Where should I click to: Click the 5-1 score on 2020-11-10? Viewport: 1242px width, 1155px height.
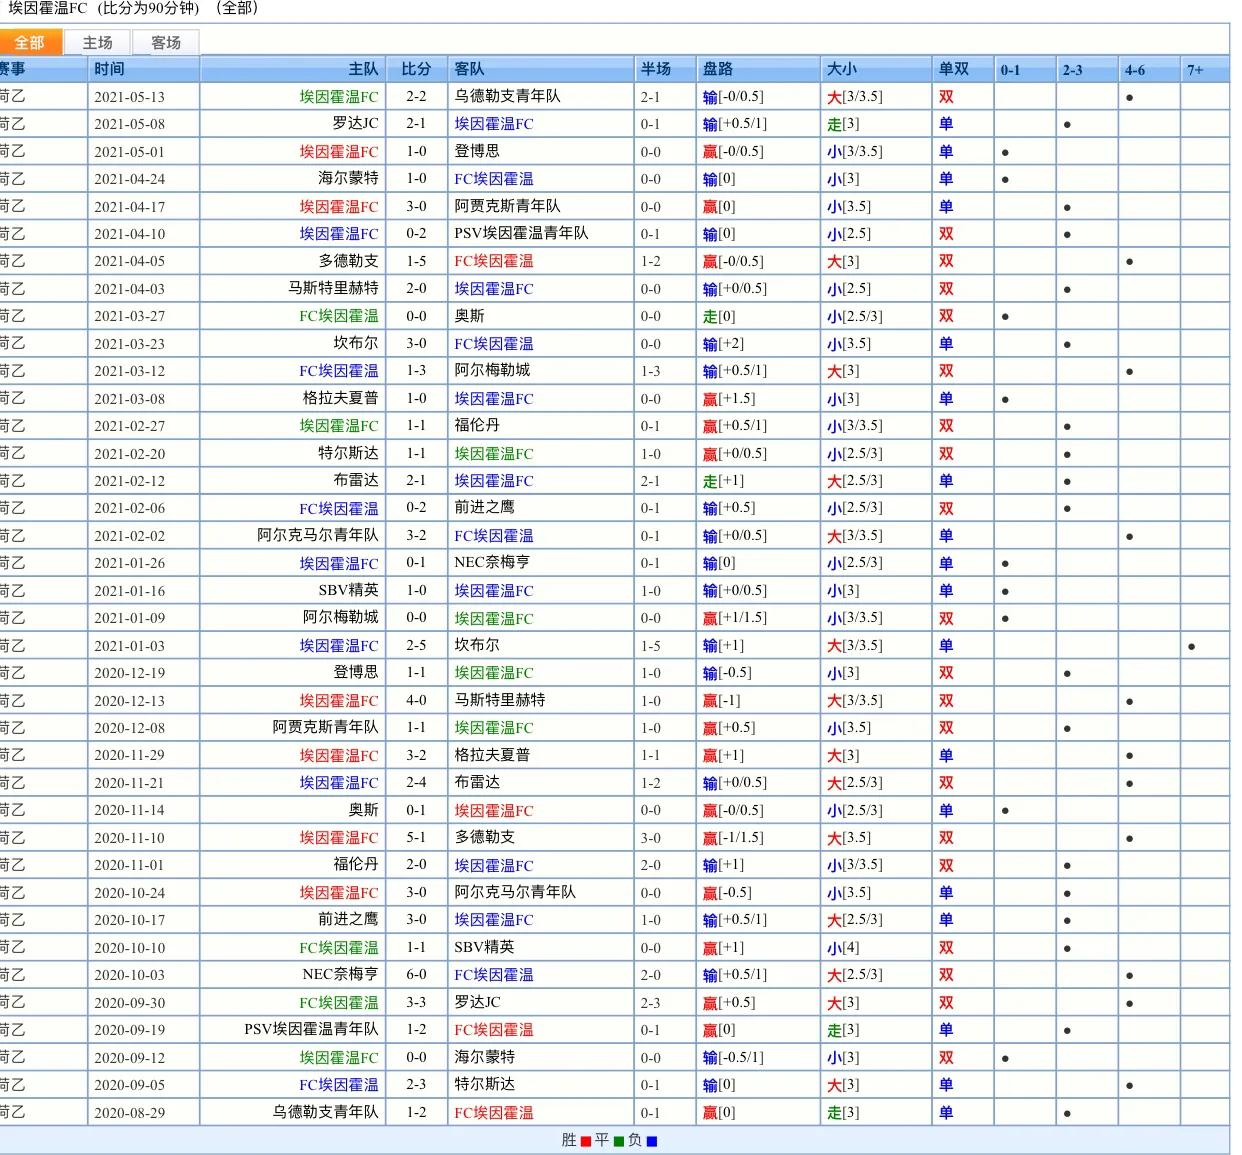coord(416,838)
